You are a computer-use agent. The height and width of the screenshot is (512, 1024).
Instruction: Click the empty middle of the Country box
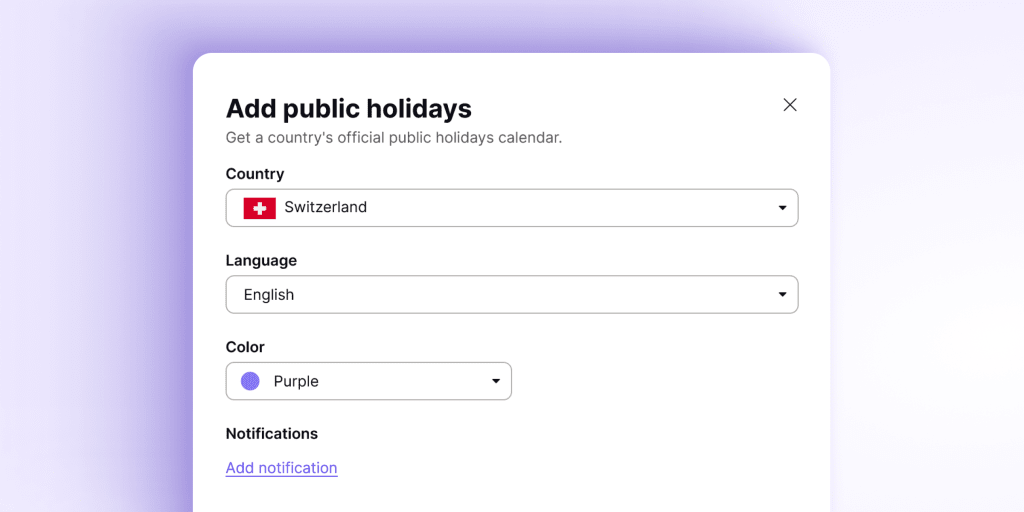(x=560, y=208)
